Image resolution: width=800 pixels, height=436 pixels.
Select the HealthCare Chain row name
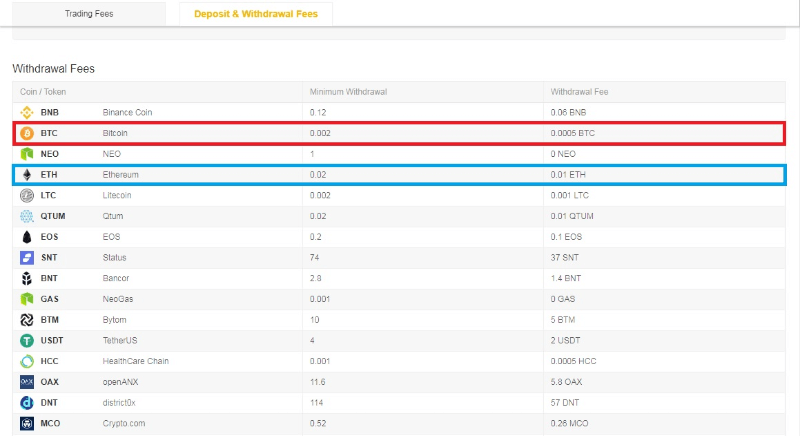click(135, 361)
